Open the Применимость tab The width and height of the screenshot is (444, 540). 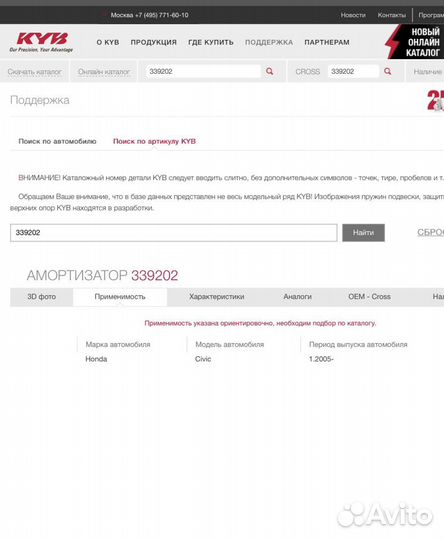120,297
